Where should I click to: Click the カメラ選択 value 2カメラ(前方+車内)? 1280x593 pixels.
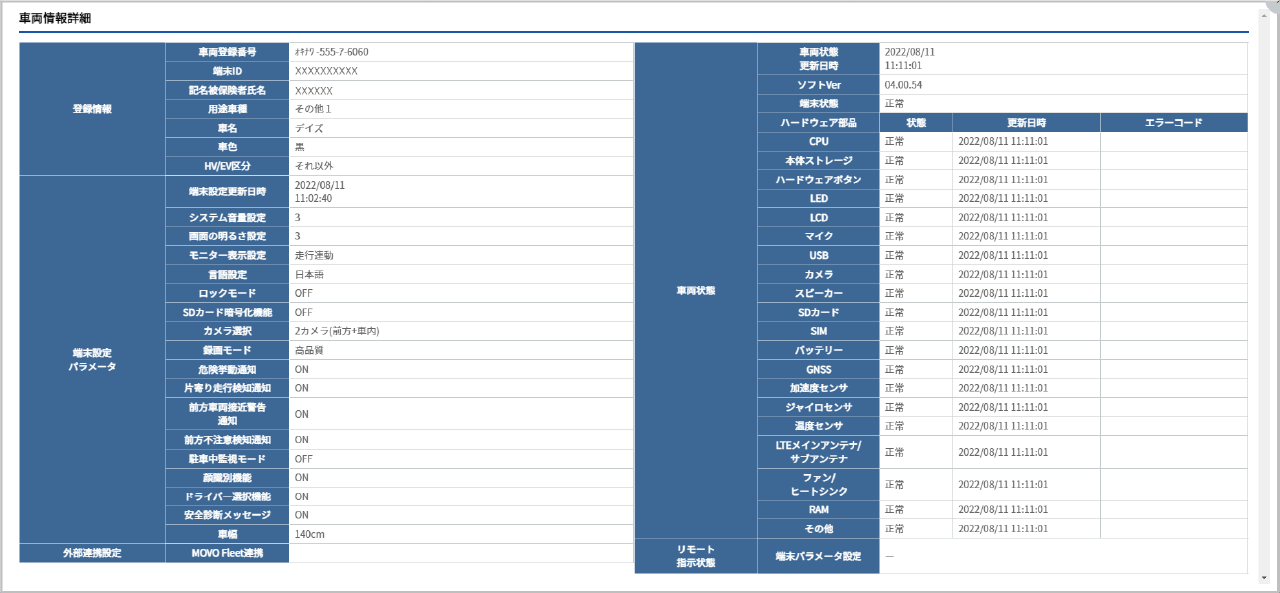click(x=337, y=331)
